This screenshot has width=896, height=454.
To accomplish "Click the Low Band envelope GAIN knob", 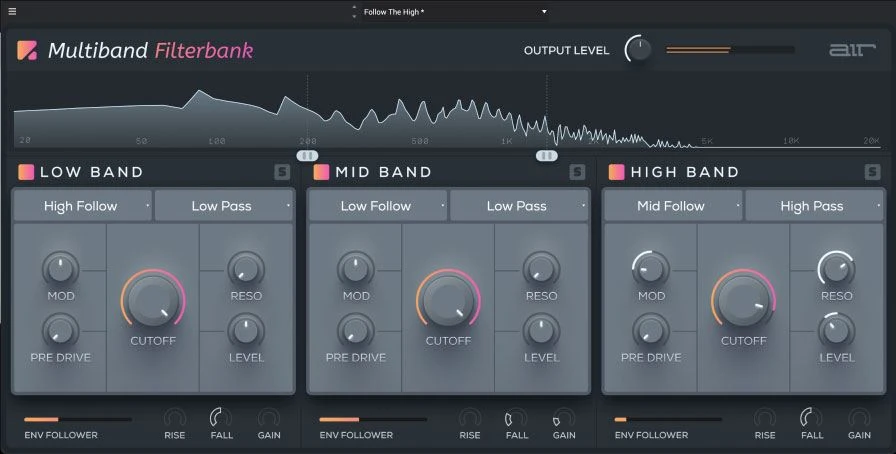I will 269,417.
